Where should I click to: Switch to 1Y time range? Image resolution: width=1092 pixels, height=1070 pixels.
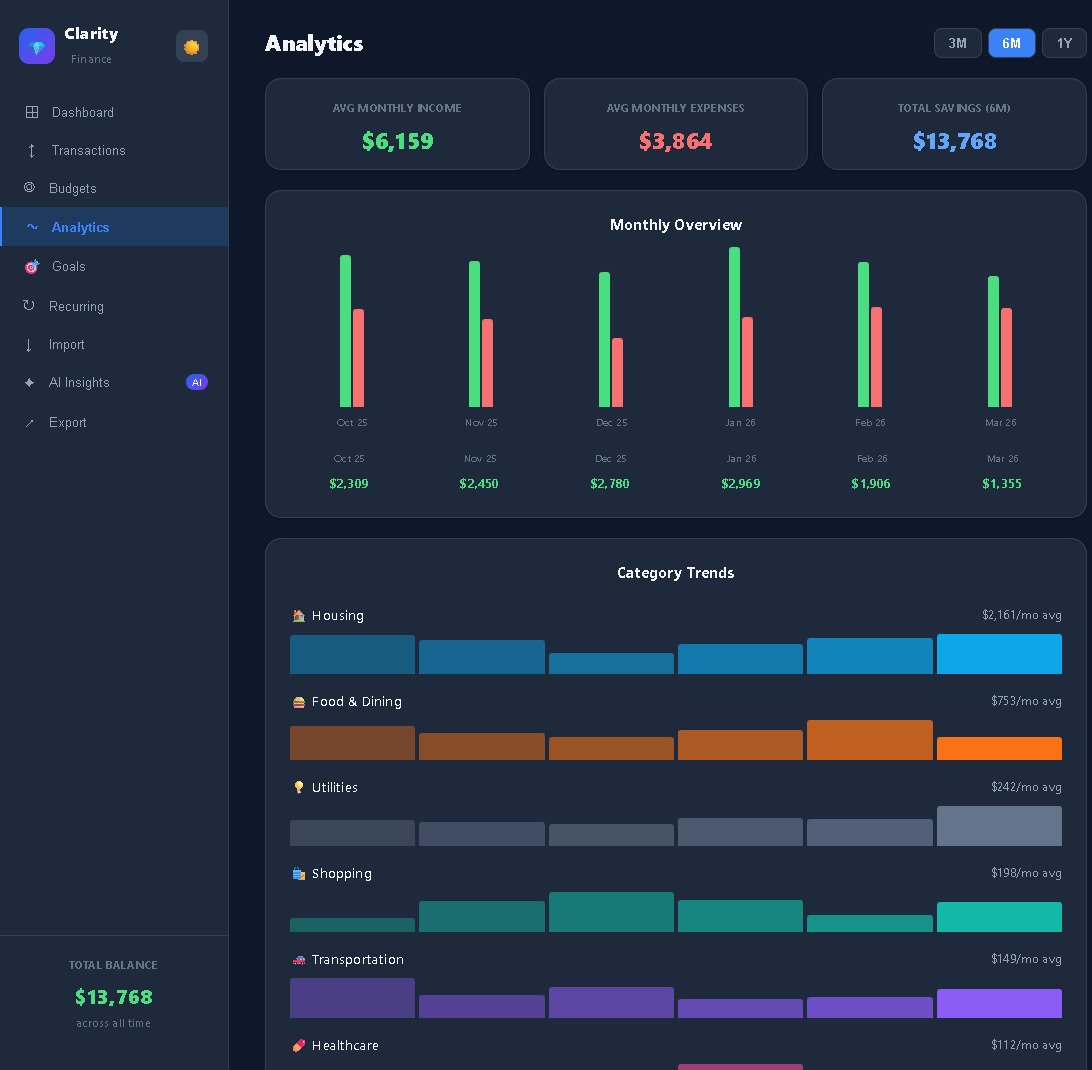[1064, 43]
